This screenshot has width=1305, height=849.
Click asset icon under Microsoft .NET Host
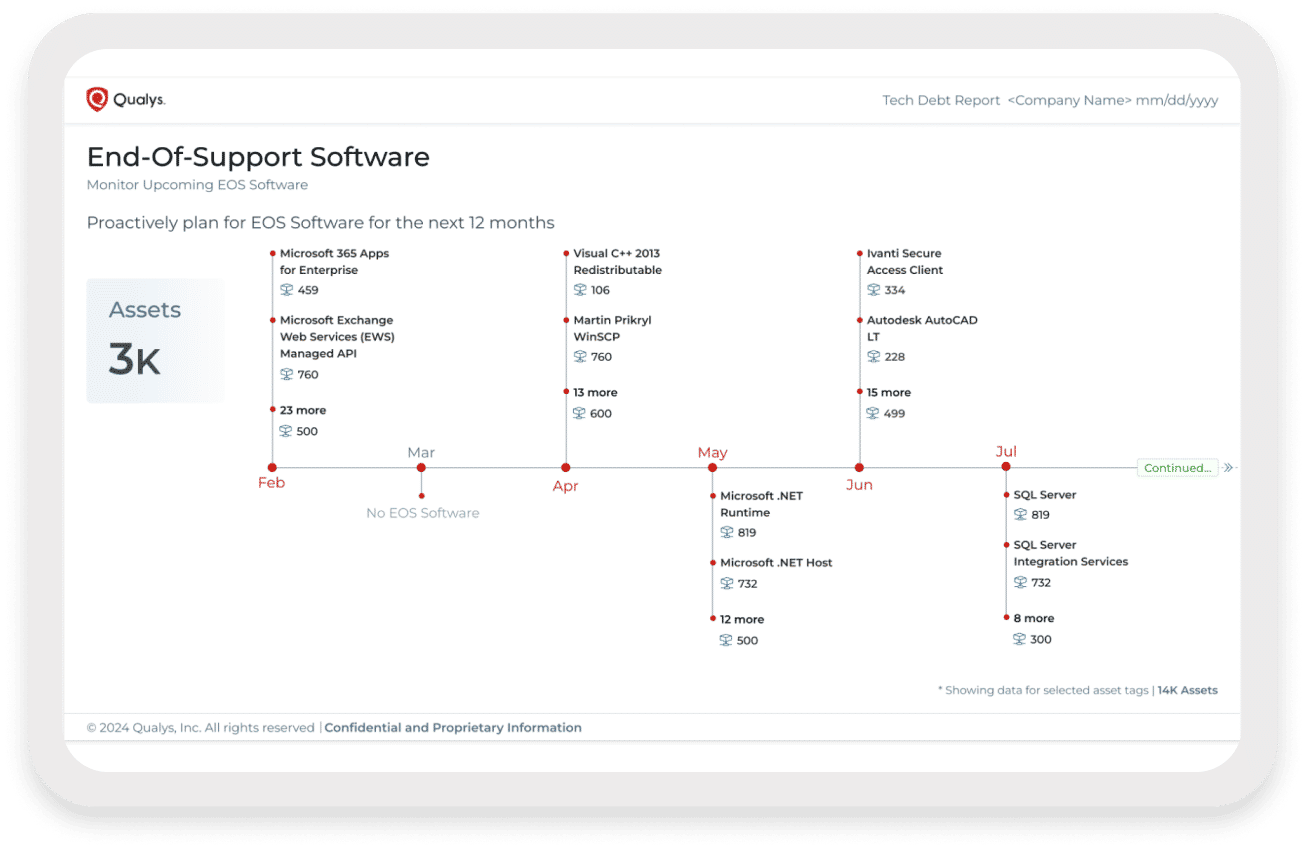pos(727,583)
